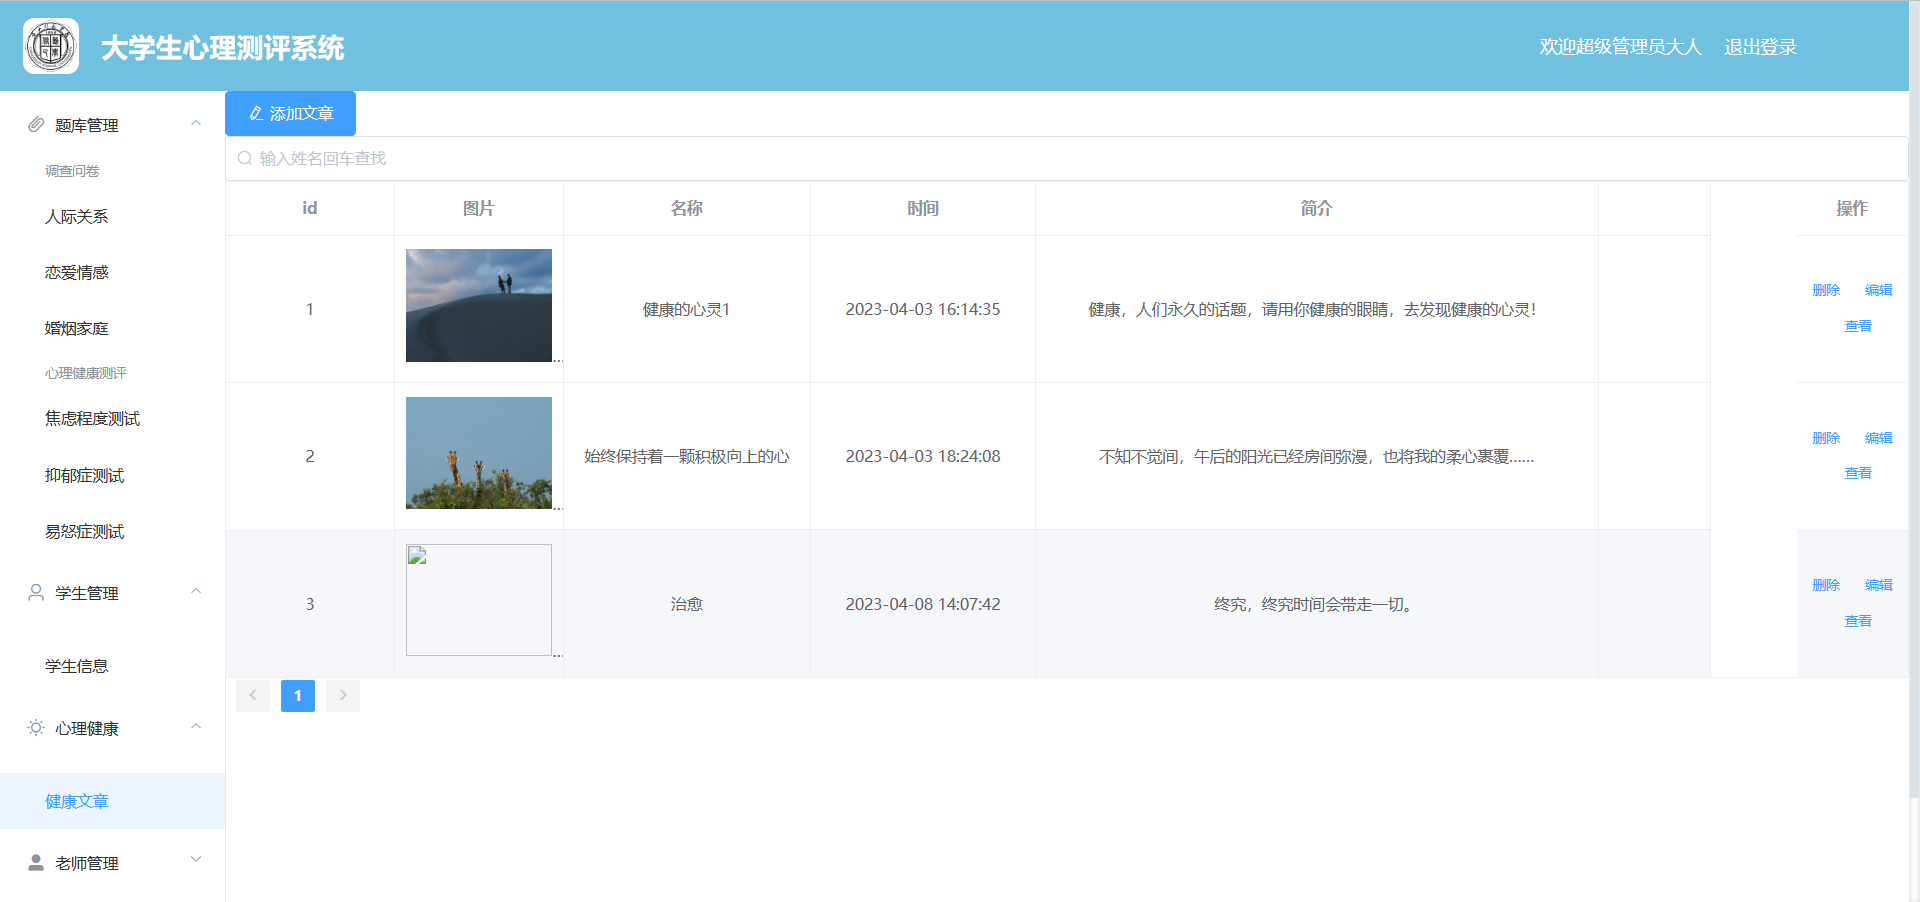Select 易怒症测试 in sidebar
1920x902 pixels.
[112, 531]
